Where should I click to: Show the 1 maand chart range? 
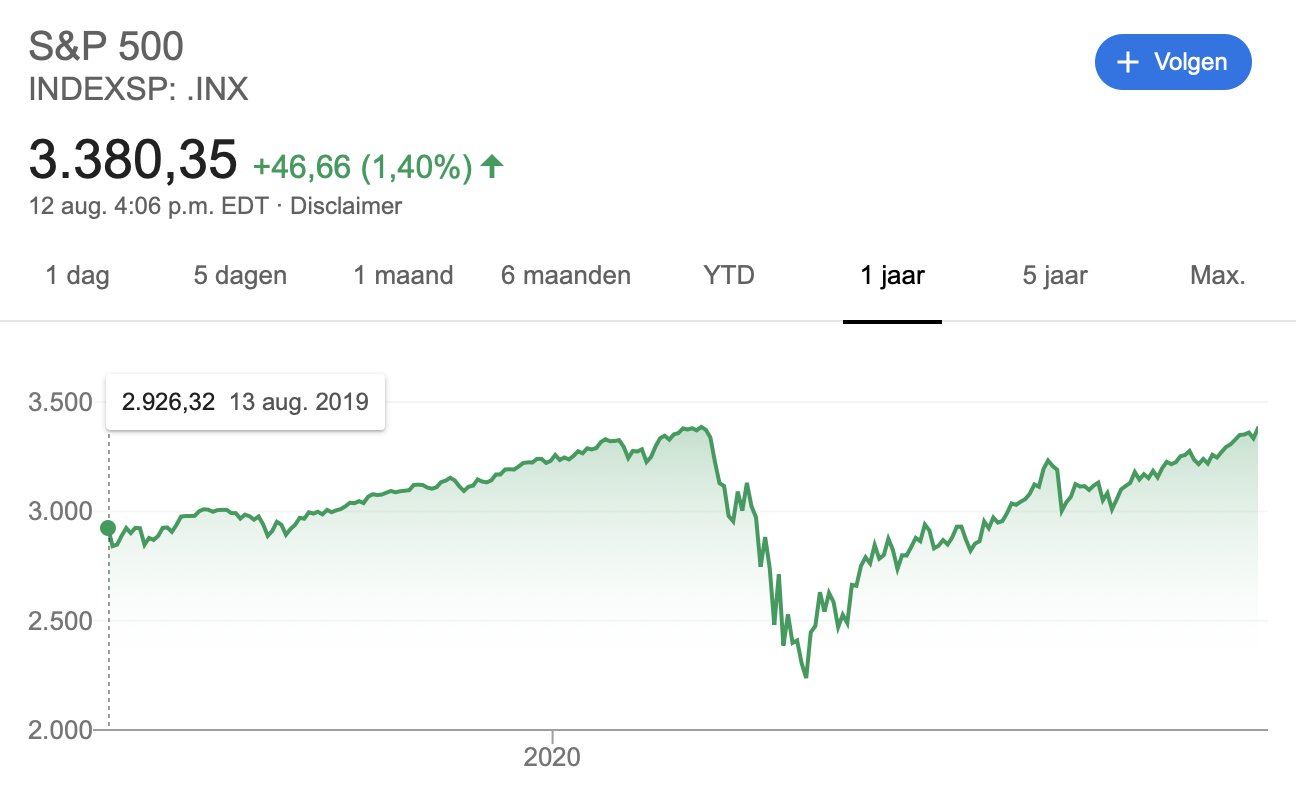pyautogui.click(x=403, y=275)
